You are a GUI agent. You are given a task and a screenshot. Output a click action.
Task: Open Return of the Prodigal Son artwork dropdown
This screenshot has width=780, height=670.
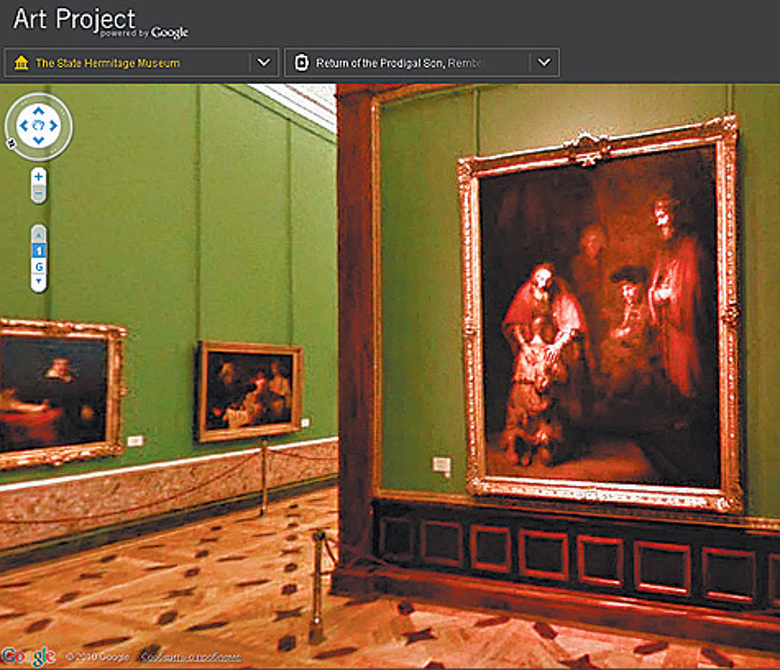click(422, 63)
